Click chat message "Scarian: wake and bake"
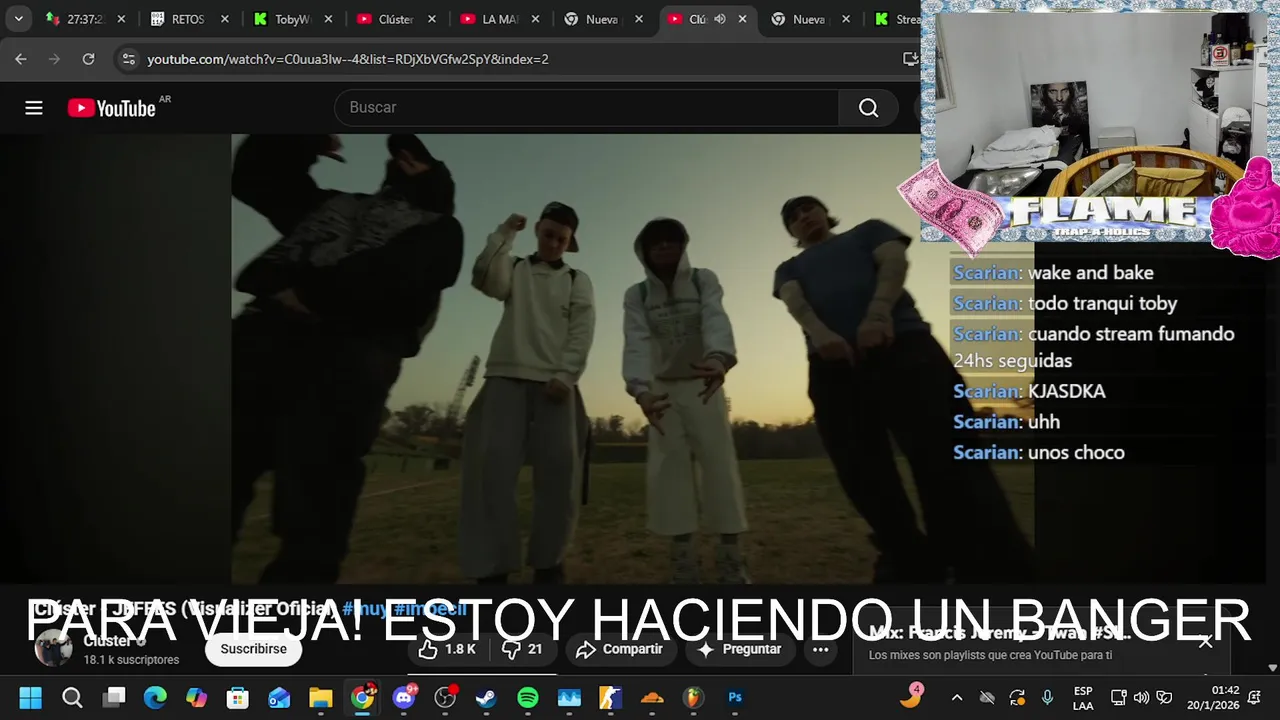Screen dimensions: 1280x720 coord(1054,272)
